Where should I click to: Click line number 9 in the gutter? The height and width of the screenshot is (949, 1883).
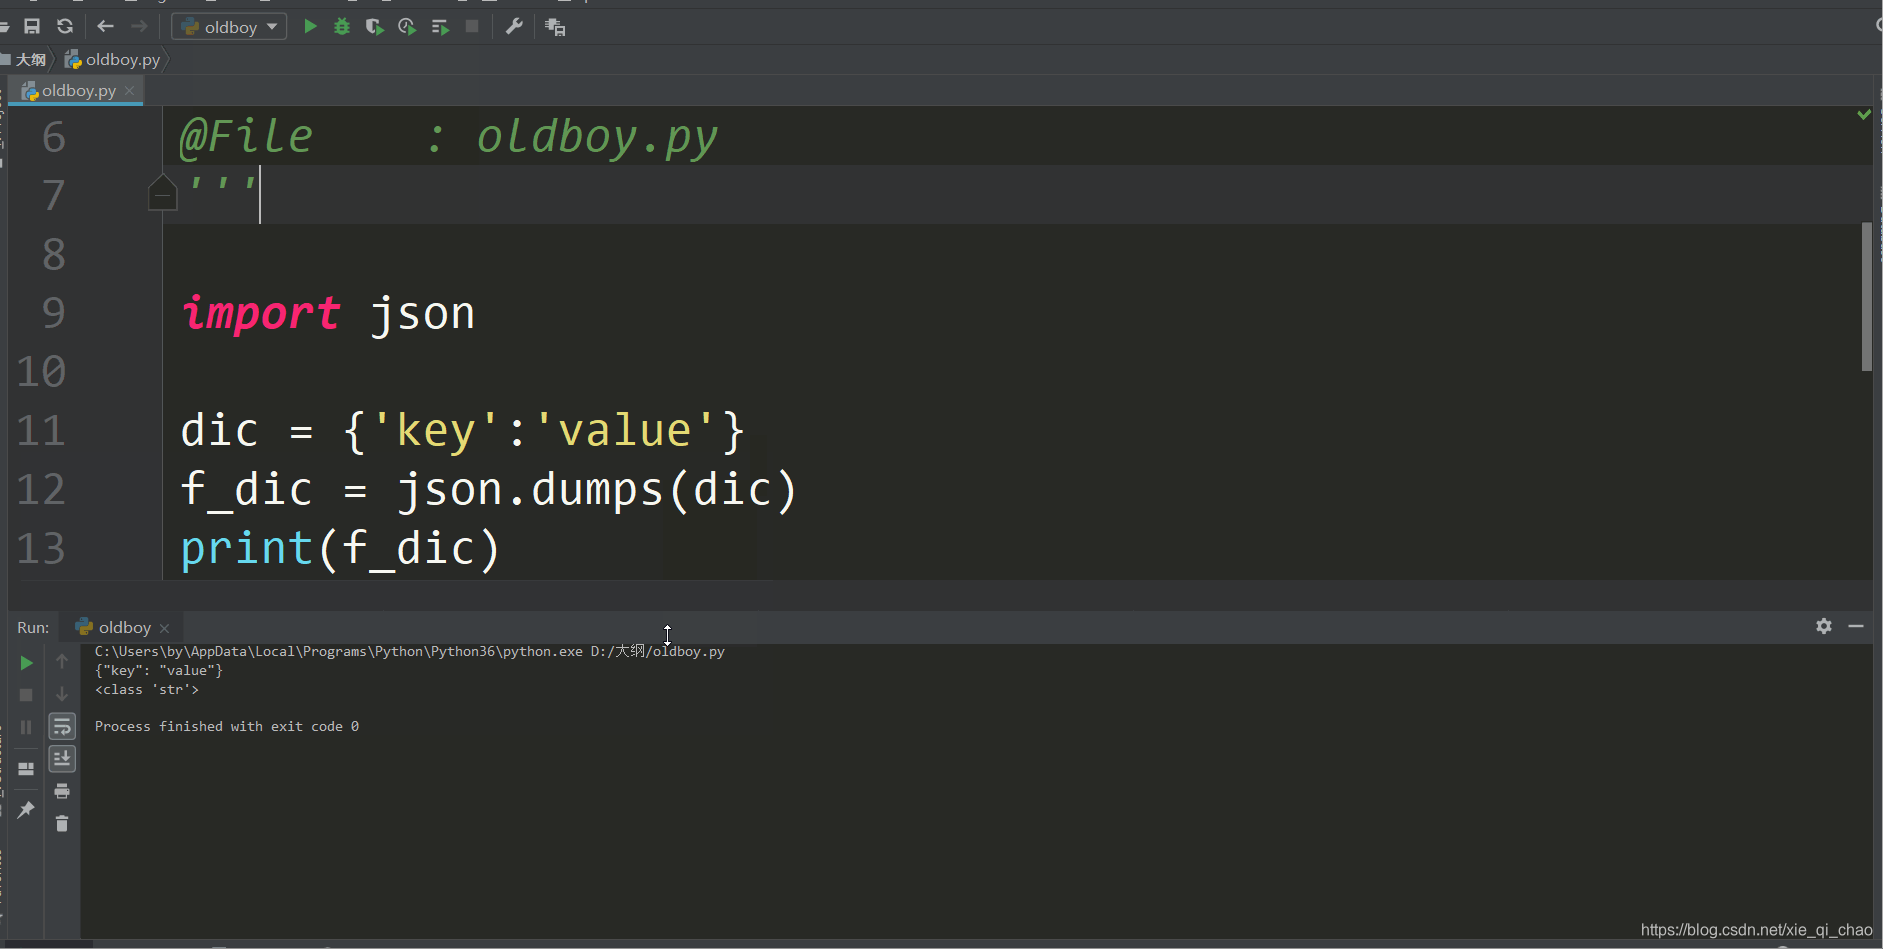(54, 313)
